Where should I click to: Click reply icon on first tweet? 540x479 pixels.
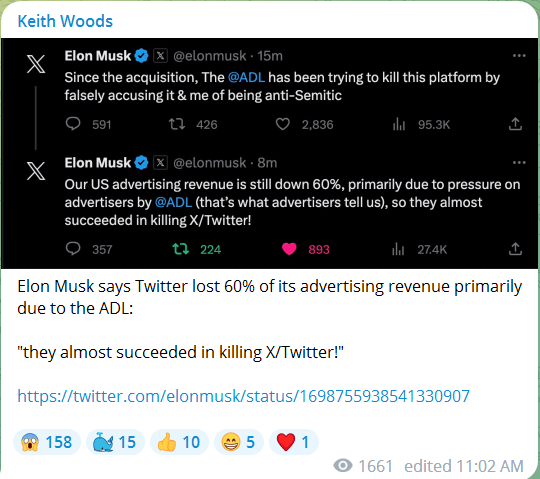(73, 124)
